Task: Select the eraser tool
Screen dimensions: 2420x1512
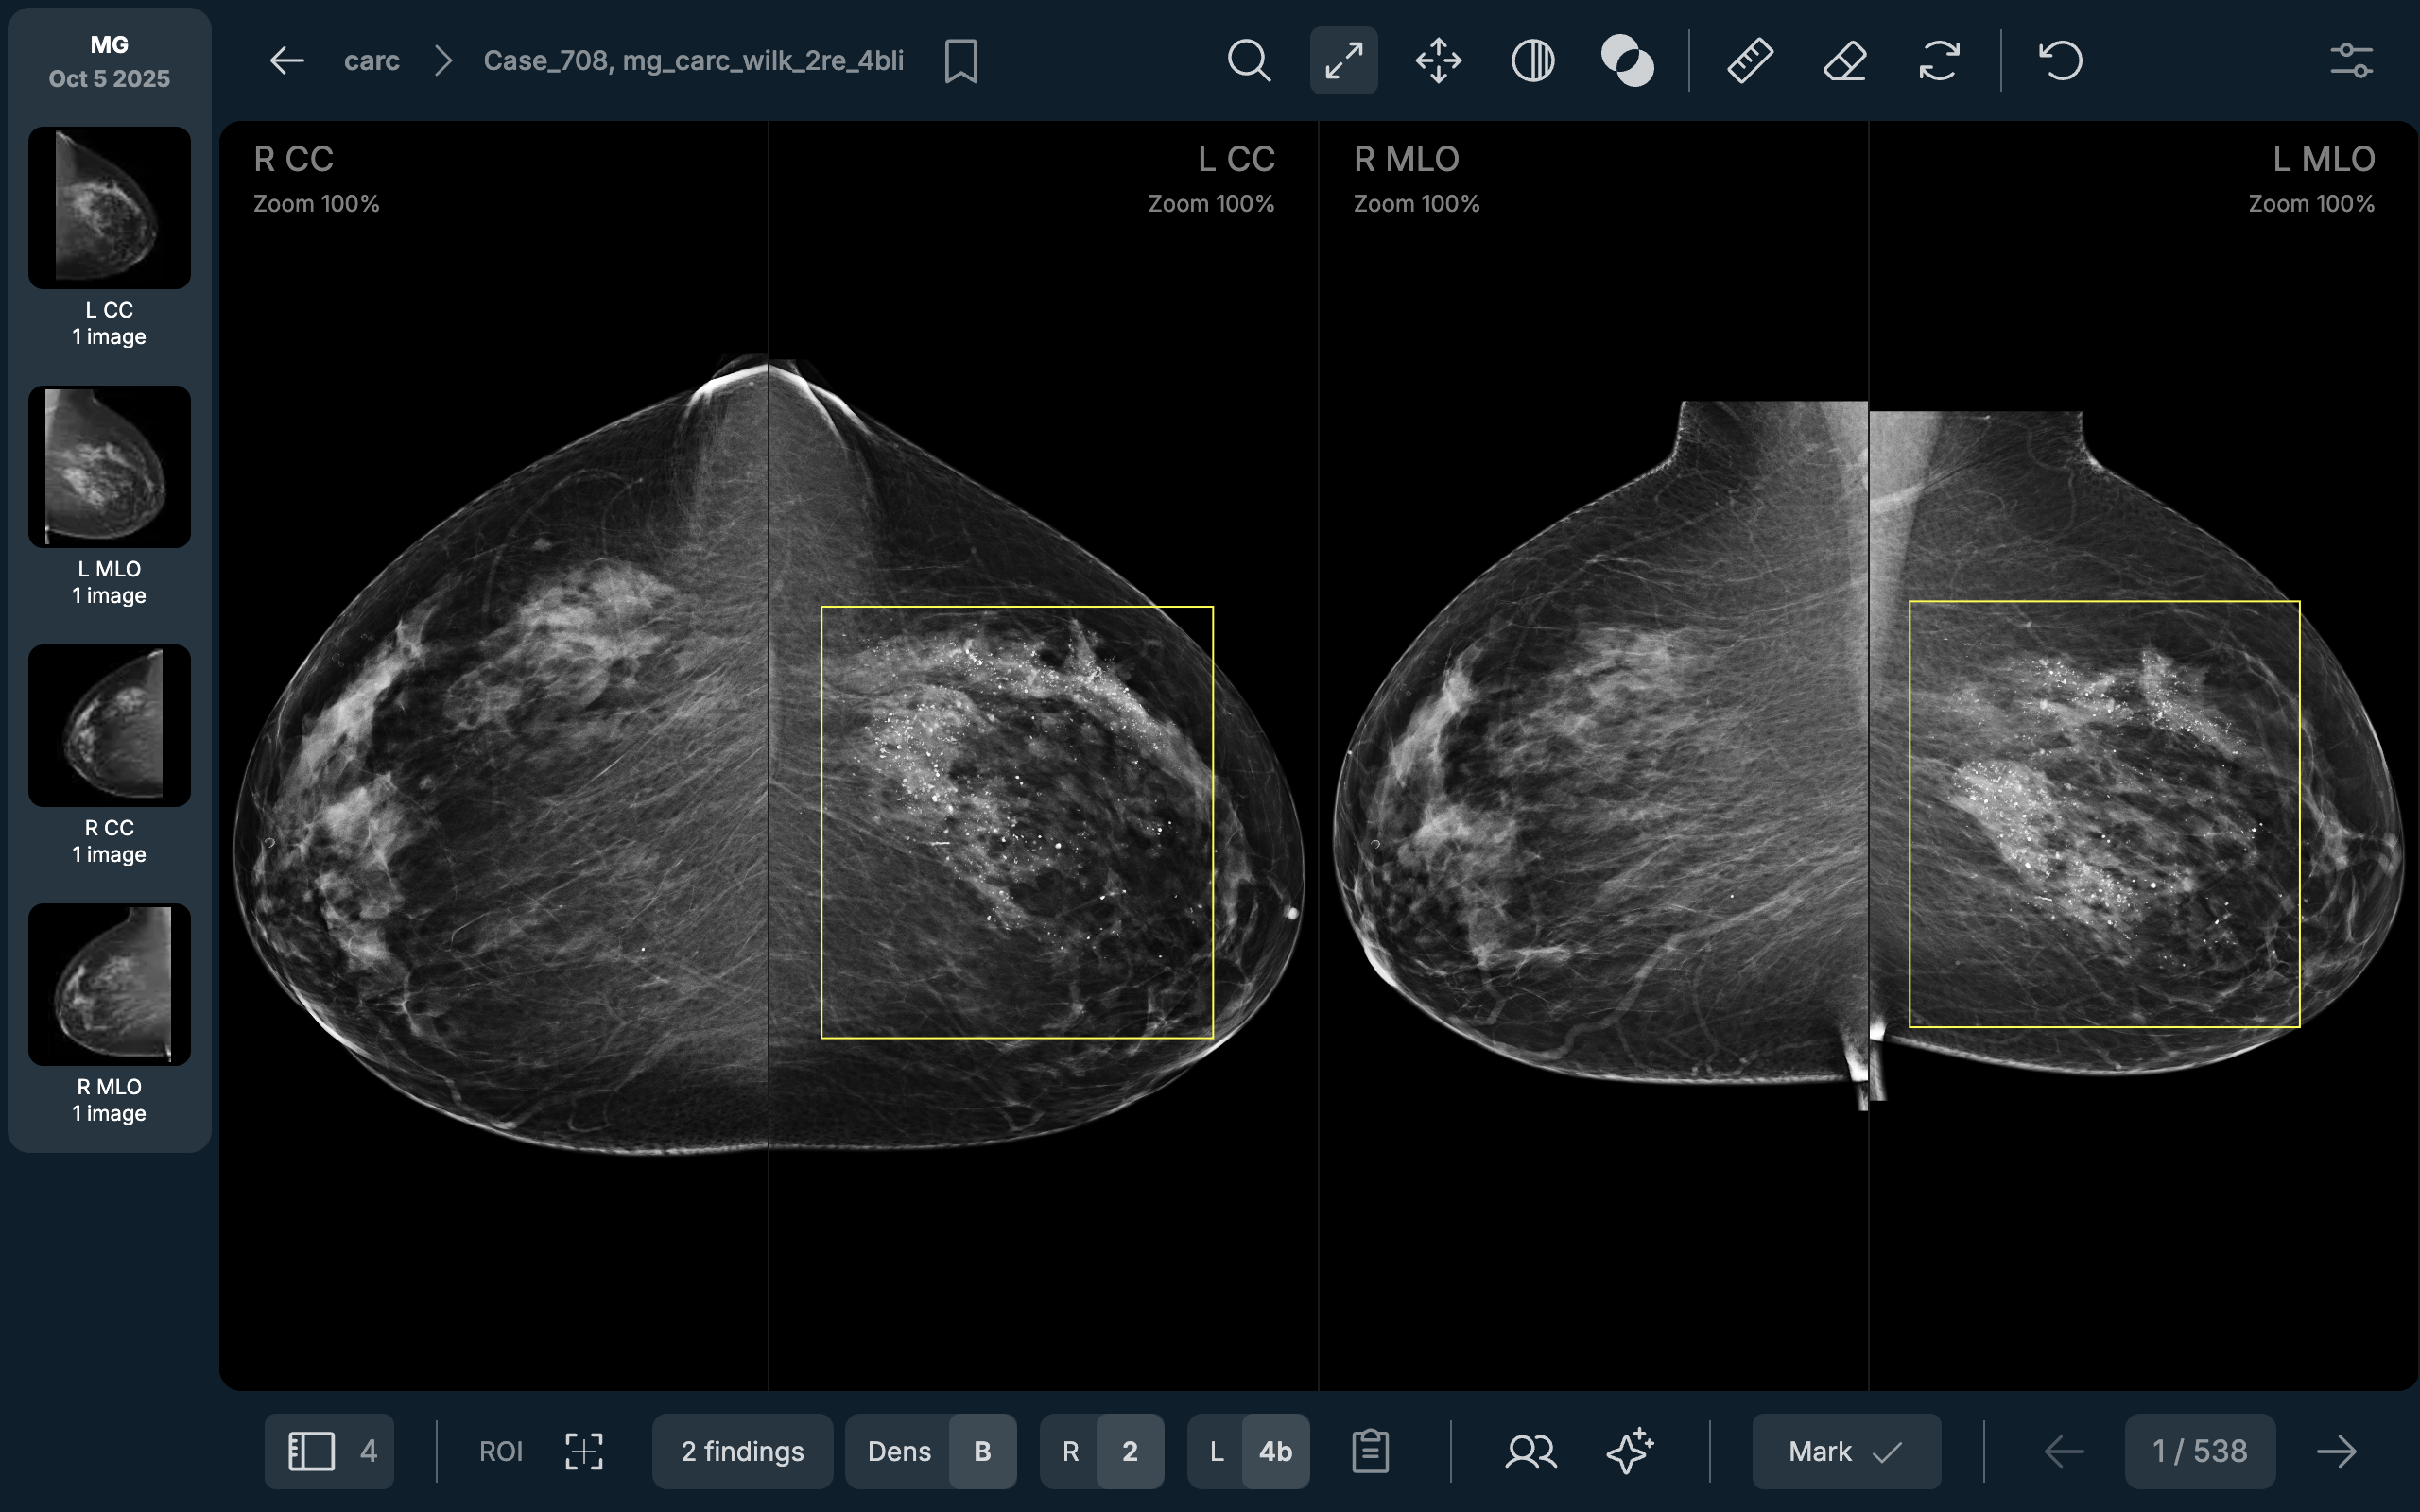Action: tap(1844, 61)
